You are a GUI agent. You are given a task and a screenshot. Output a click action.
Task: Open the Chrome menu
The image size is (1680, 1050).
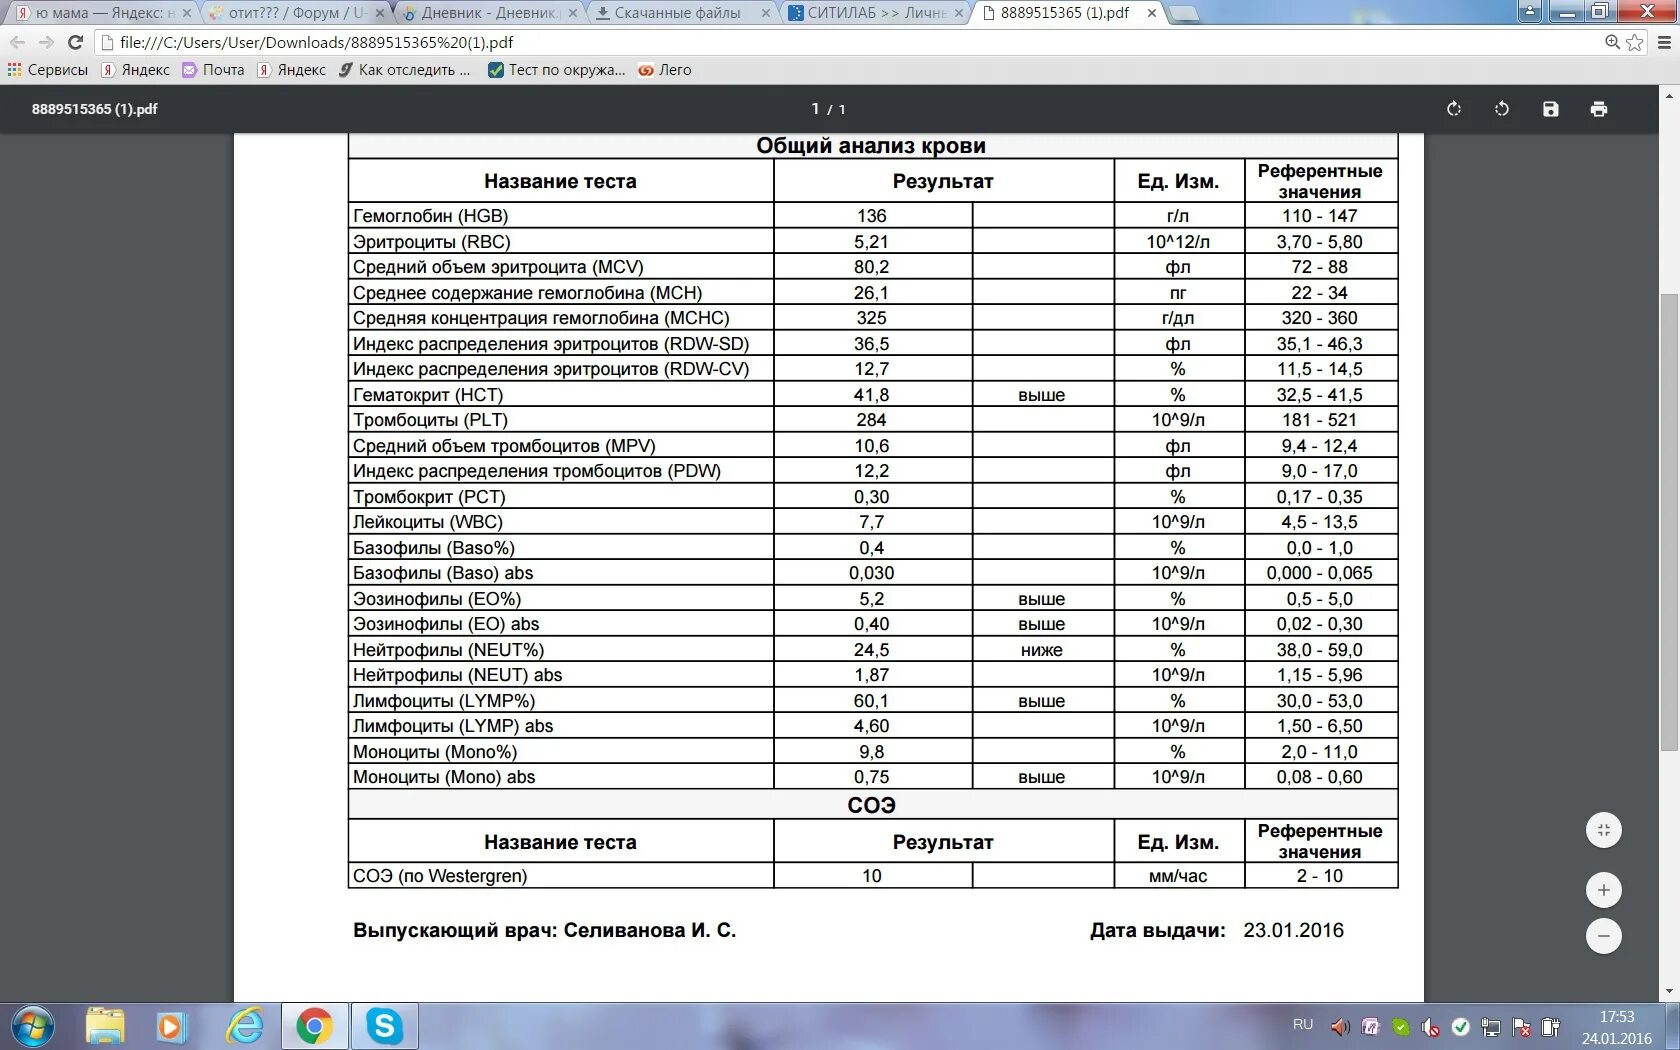[x=1664, y=42]
